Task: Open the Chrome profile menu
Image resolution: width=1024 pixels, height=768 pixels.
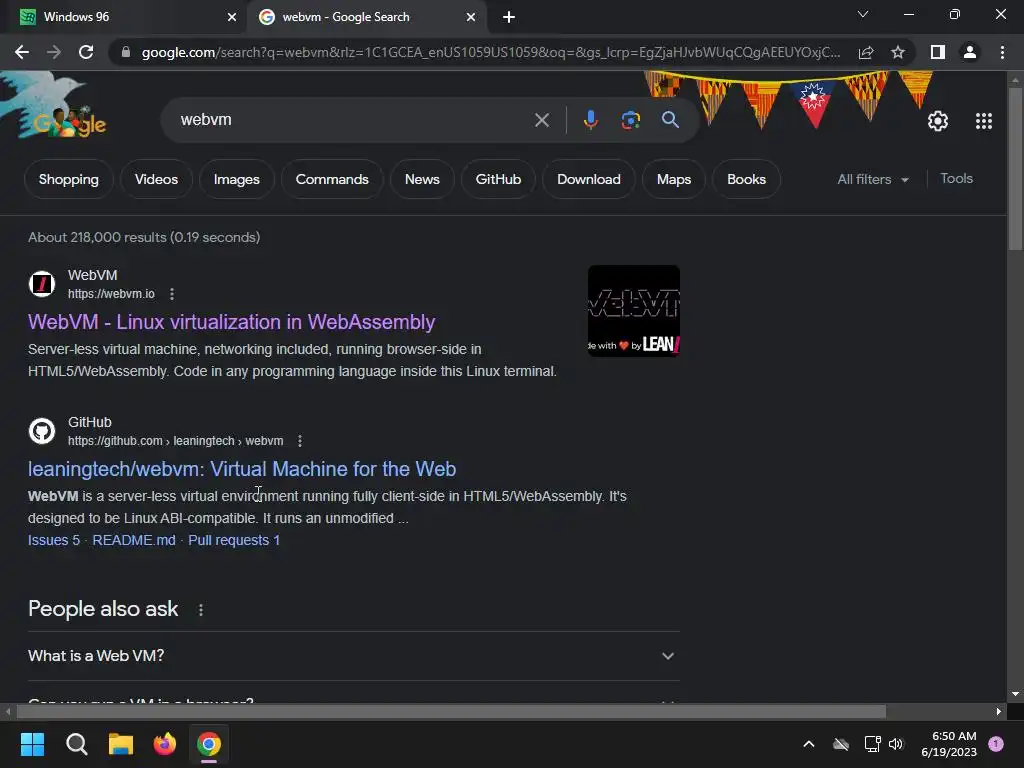Action: pyautogui.click(x=970, y=52)
